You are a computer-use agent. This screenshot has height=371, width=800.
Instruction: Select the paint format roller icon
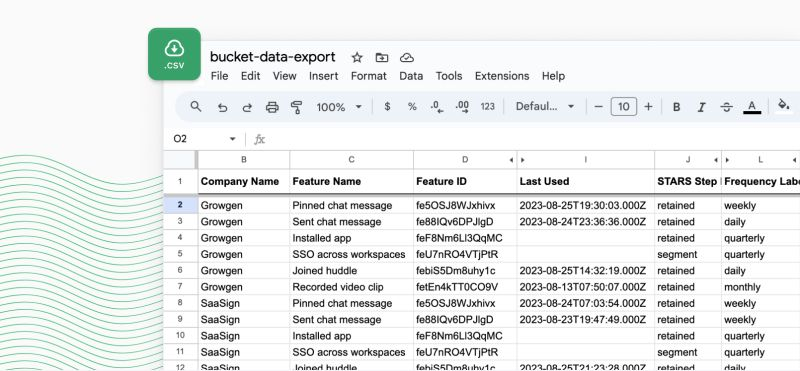(x=296, y=107)
